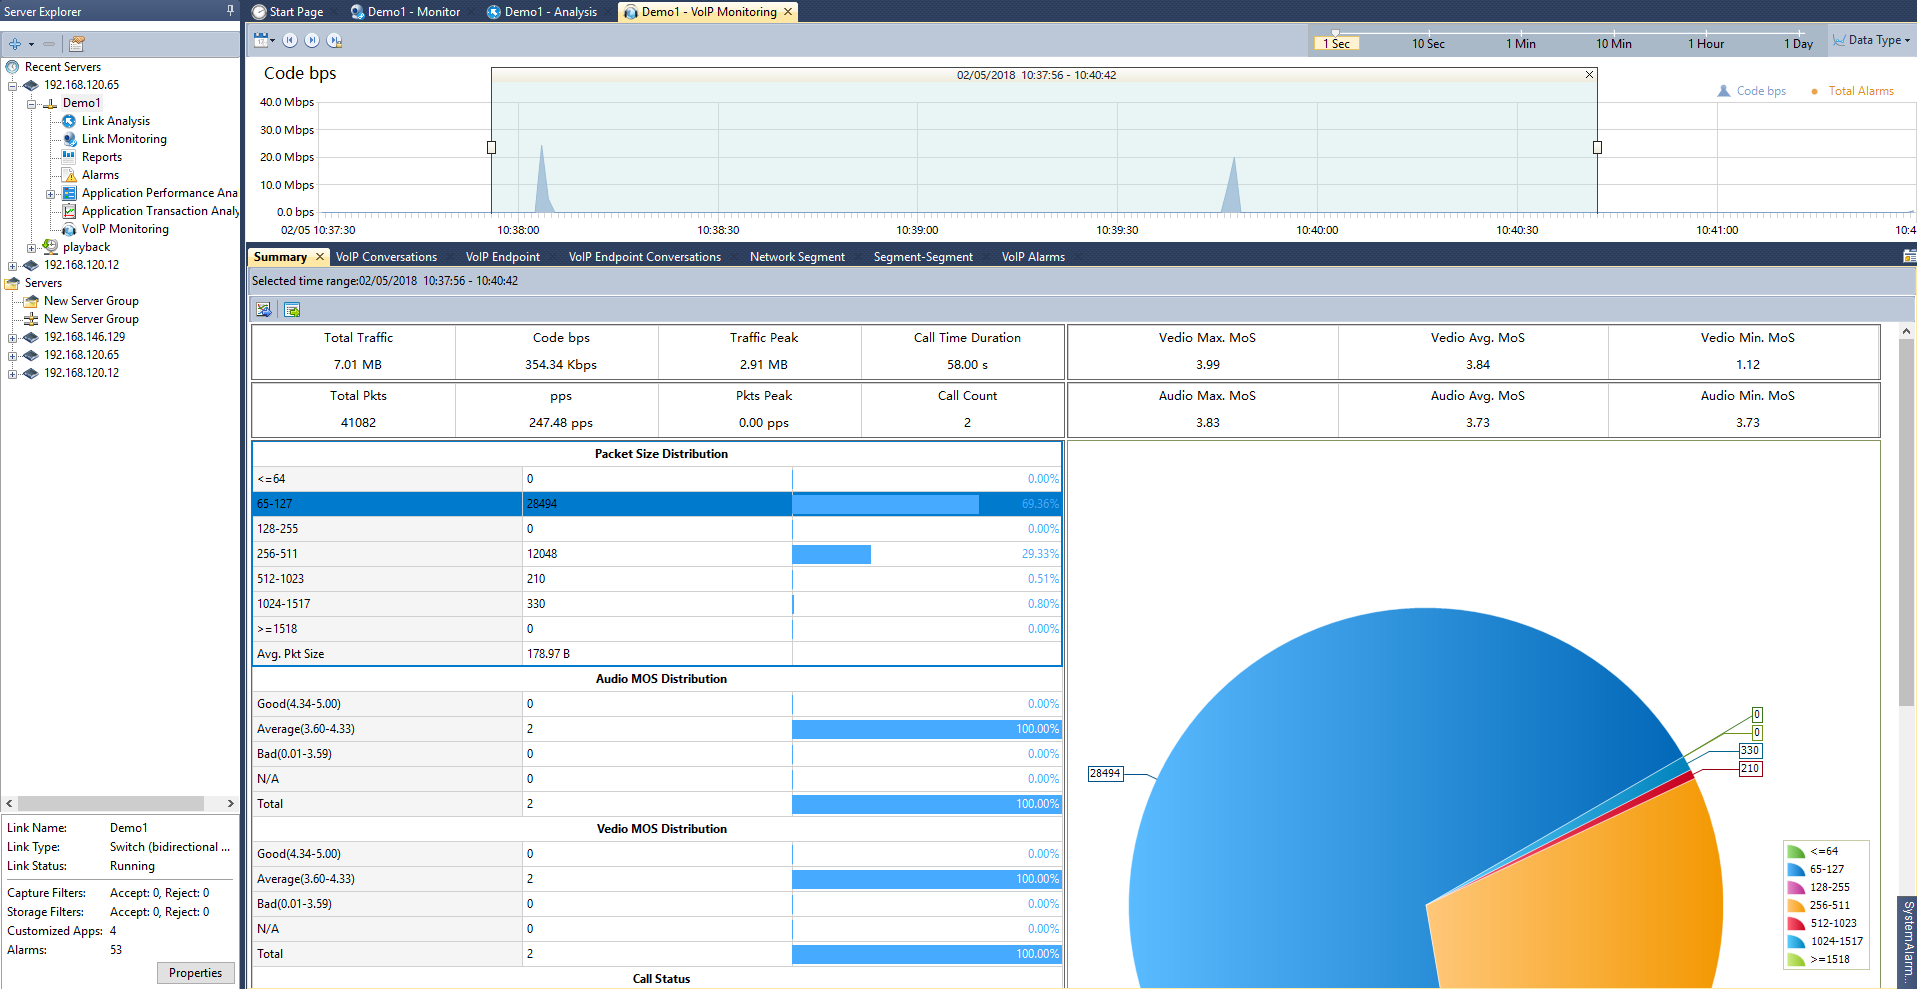The height and width of the screenshot is (989, 1917).
Task: Click the 28494 label on the pie chart
Action: pos(1105,773)
